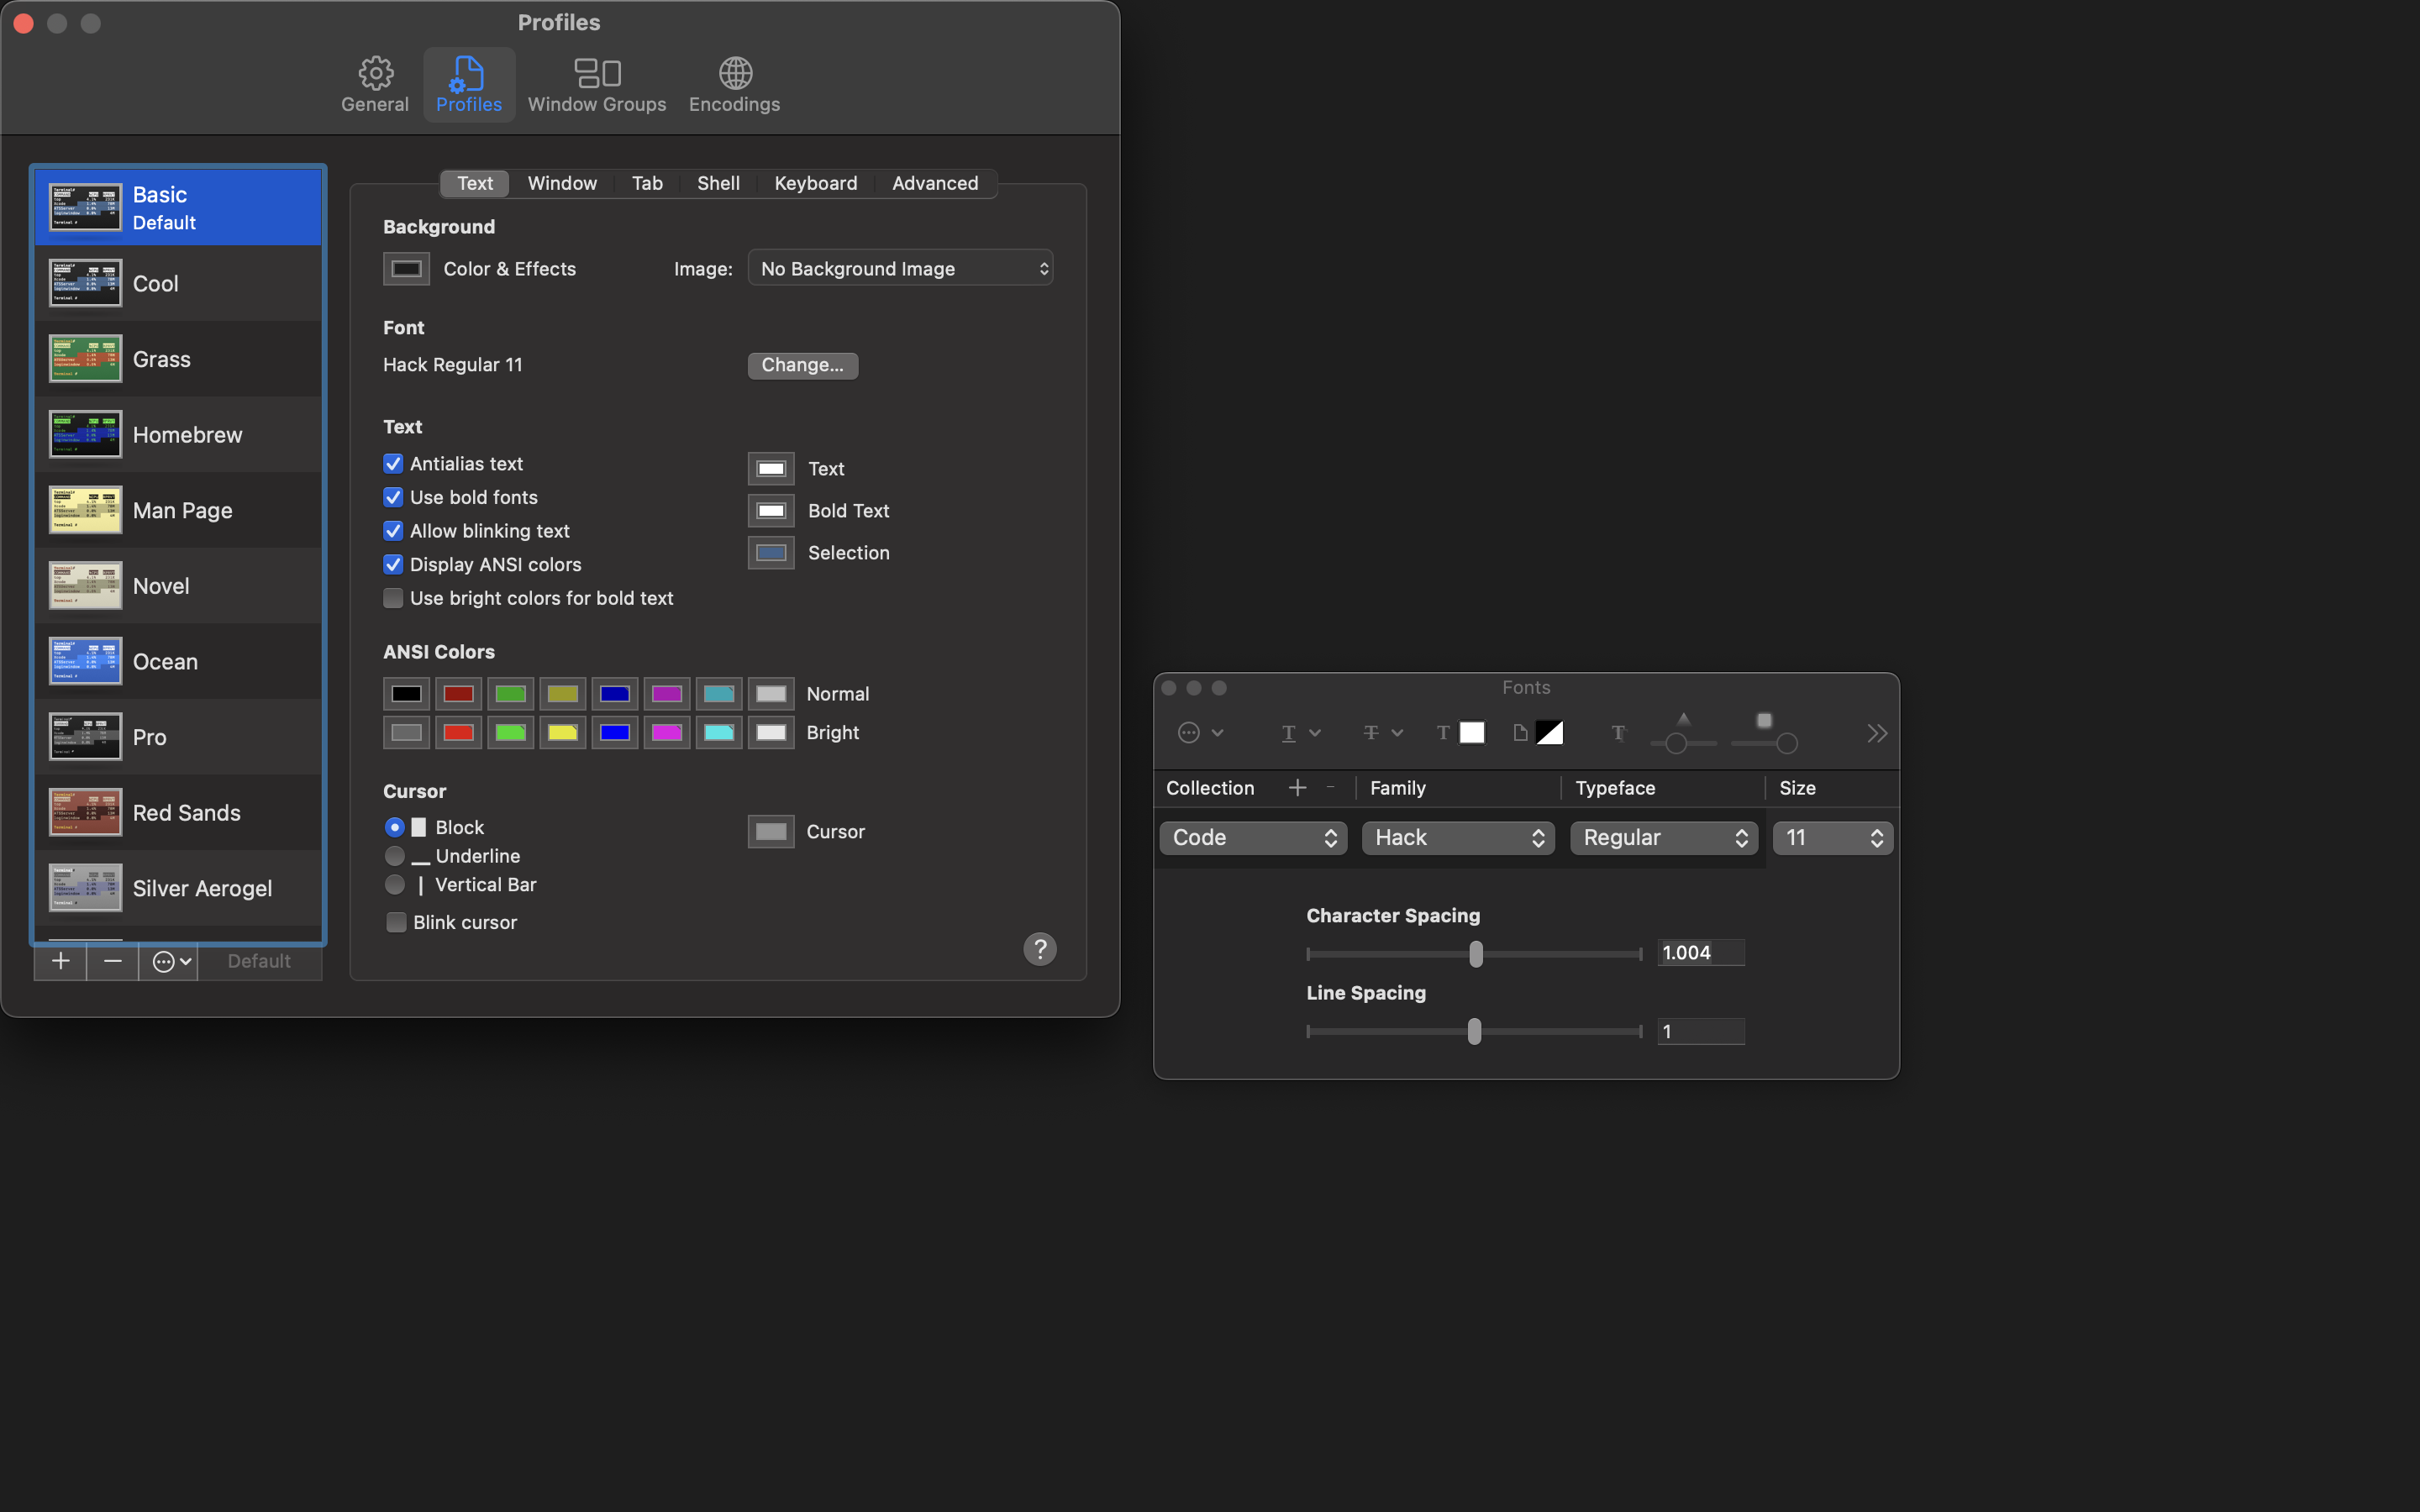Click the Change... font button
Screen dimensions: 2420x1512
click(802, 365)
